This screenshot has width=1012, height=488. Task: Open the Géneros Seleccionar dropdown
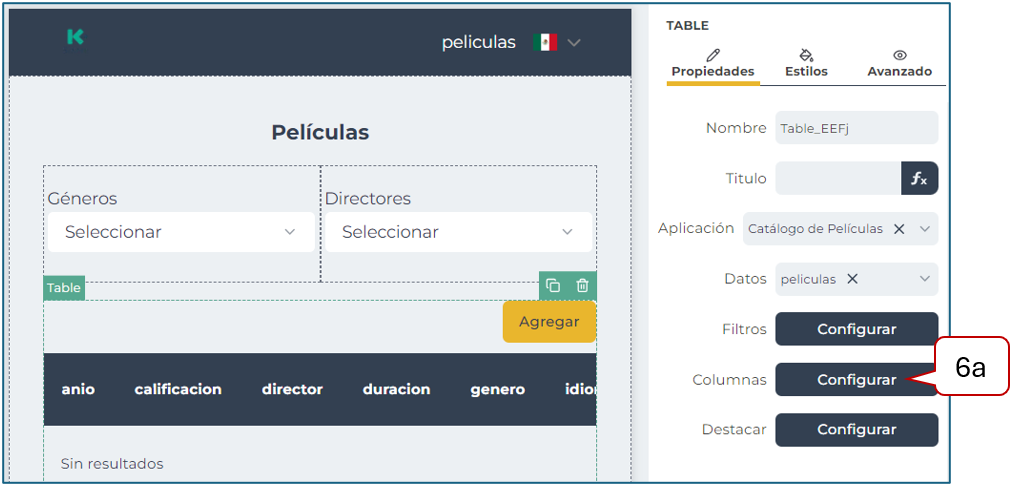tap(181, 232)
